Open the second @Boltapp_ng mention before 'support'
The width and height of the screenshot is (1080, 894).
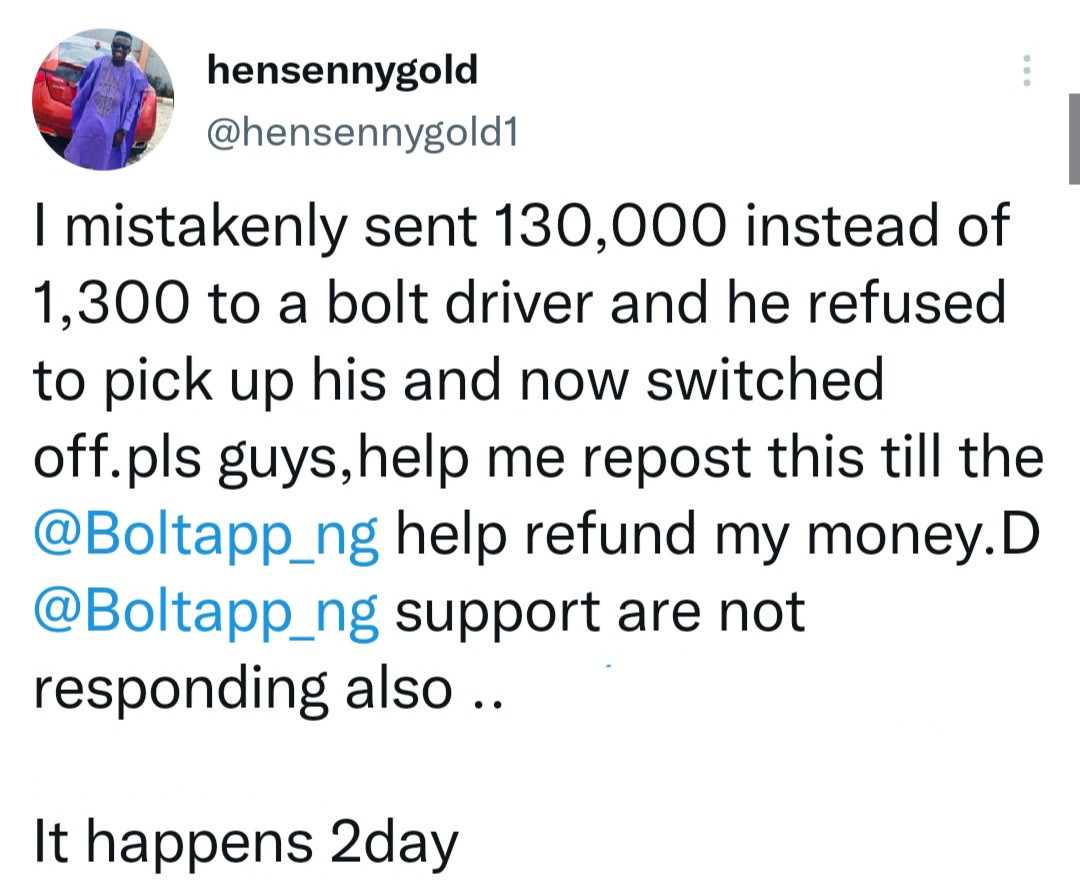pos(207,612)
